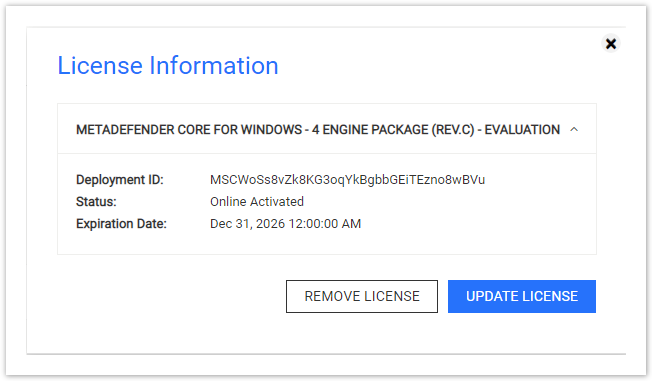The image size is (652, 381).
Task: Click the word Activated in status
Action: 277,202
